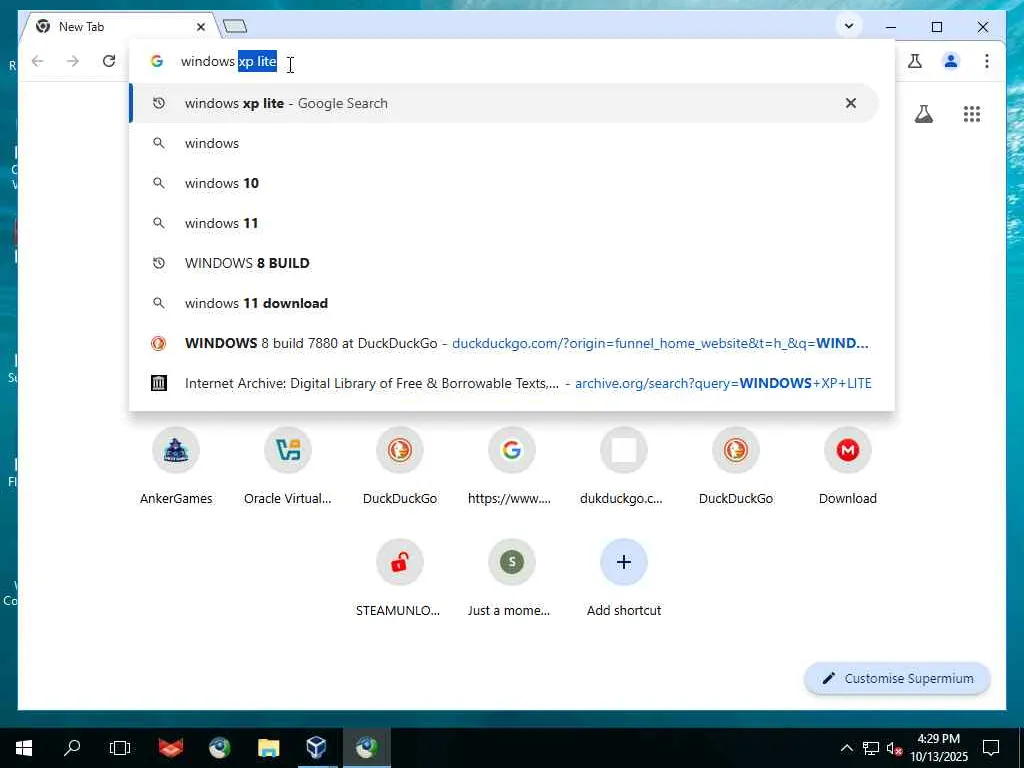Click the browser forward arrow
The height and width of the screenshot is (768, 1024).
[73, 61]
